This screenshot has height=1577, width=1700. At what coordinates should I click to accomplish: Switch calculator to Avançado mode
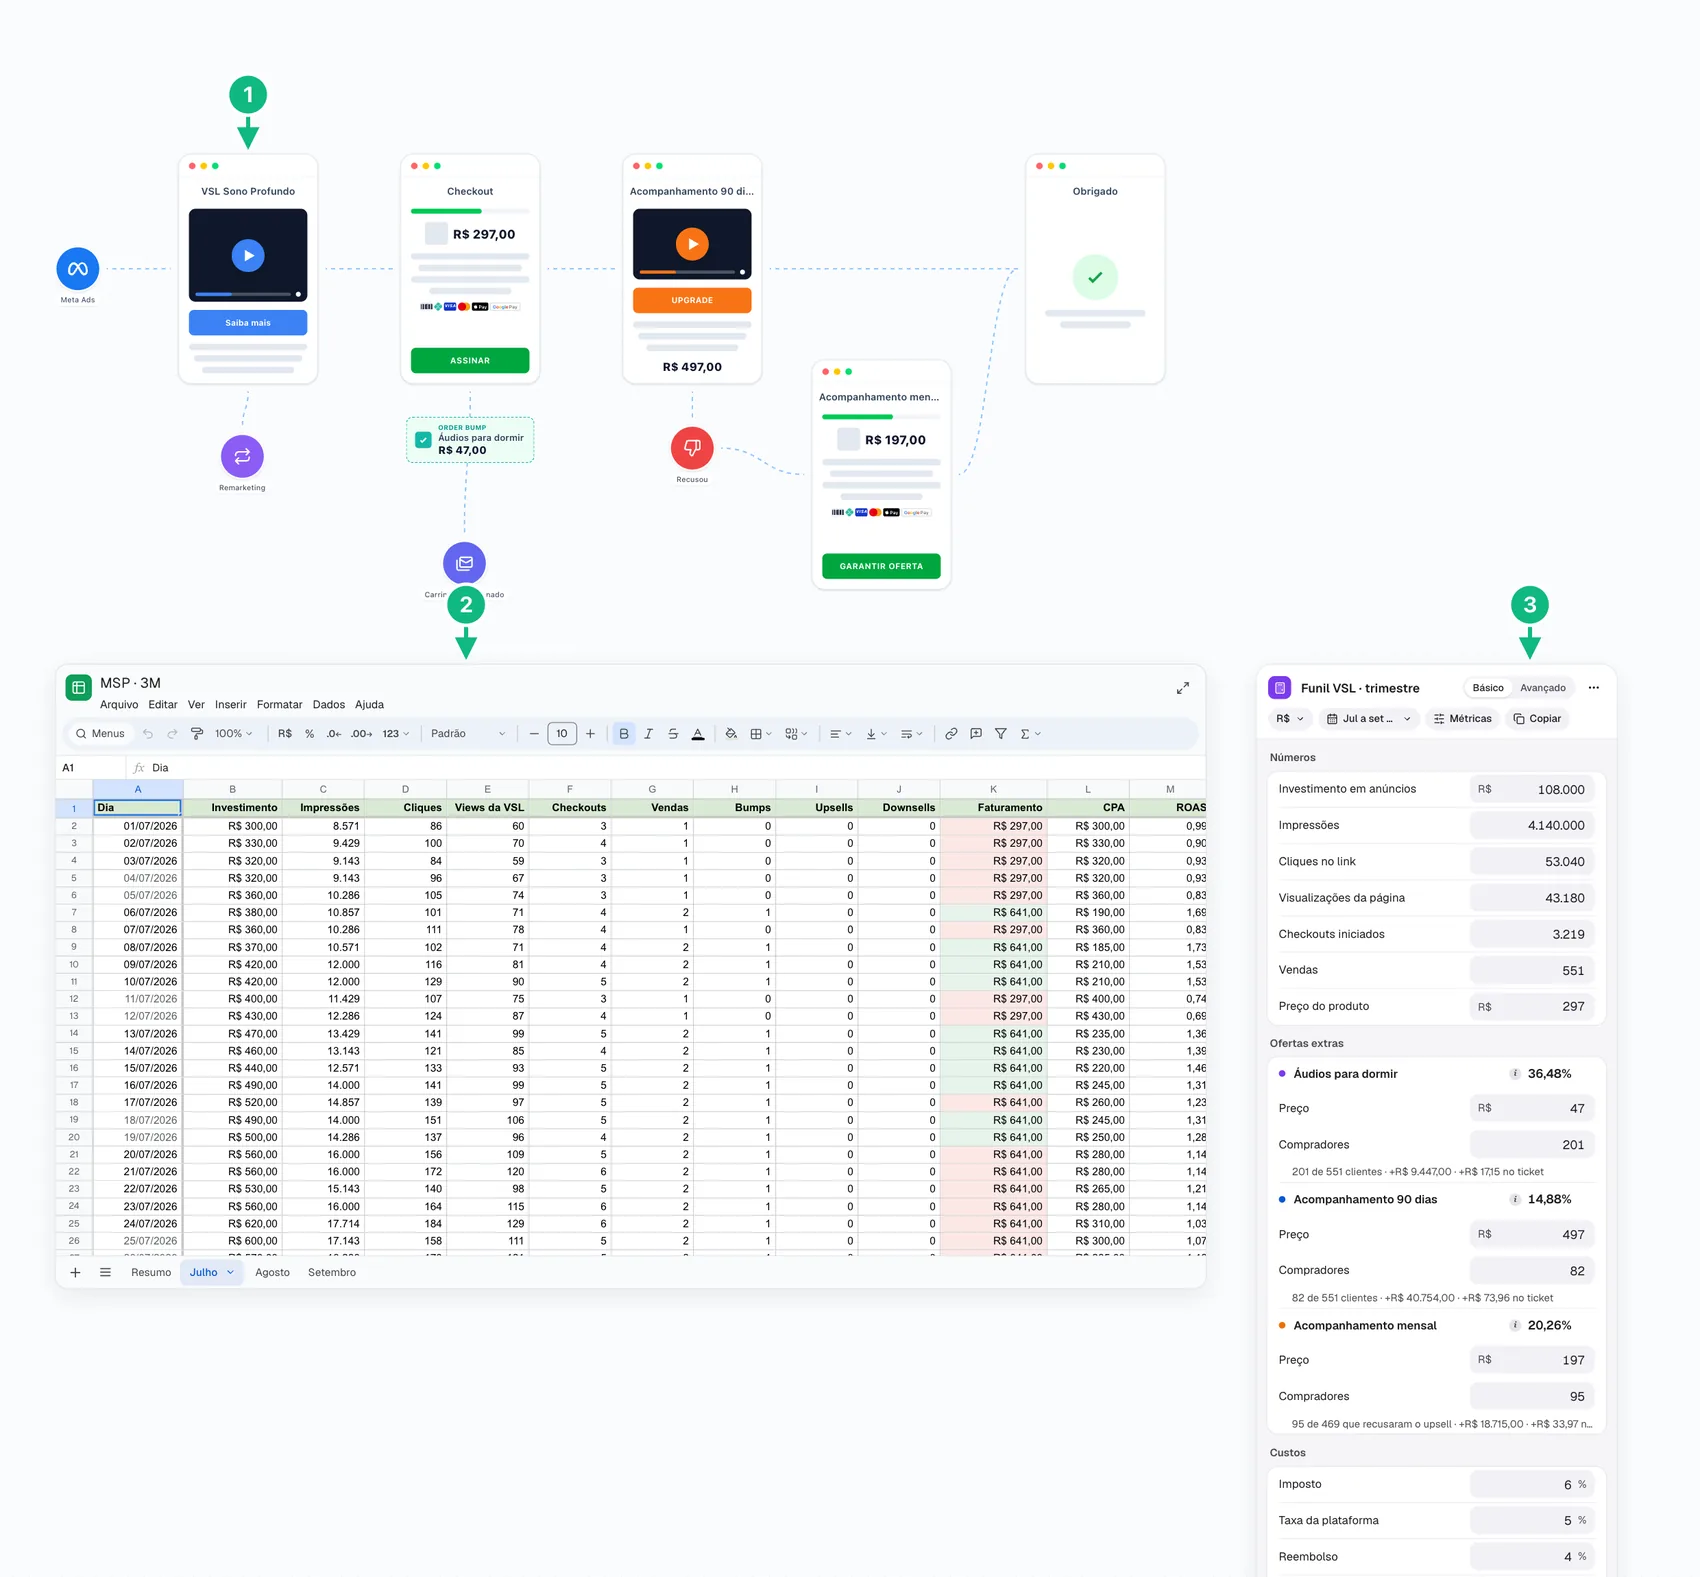pyautogui.click(x=1543, y=688)
